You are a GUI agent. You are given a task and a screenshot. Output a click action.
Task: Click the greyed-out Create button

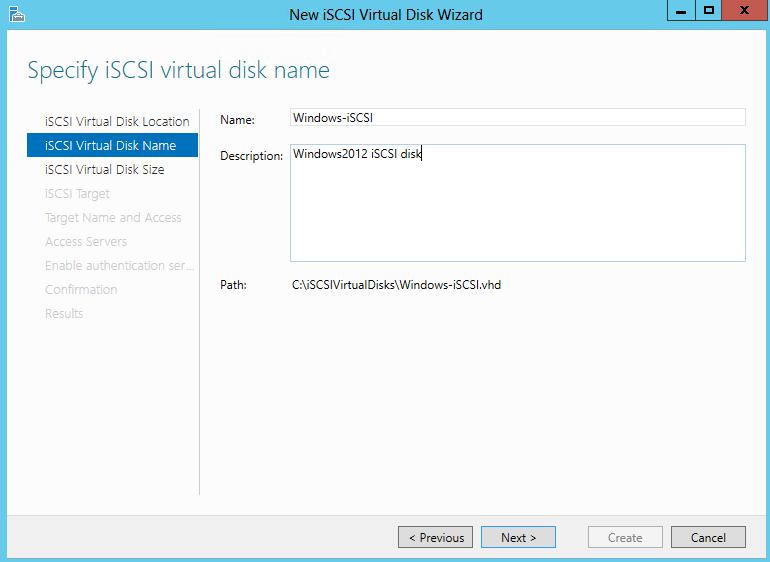click(625, 537)
